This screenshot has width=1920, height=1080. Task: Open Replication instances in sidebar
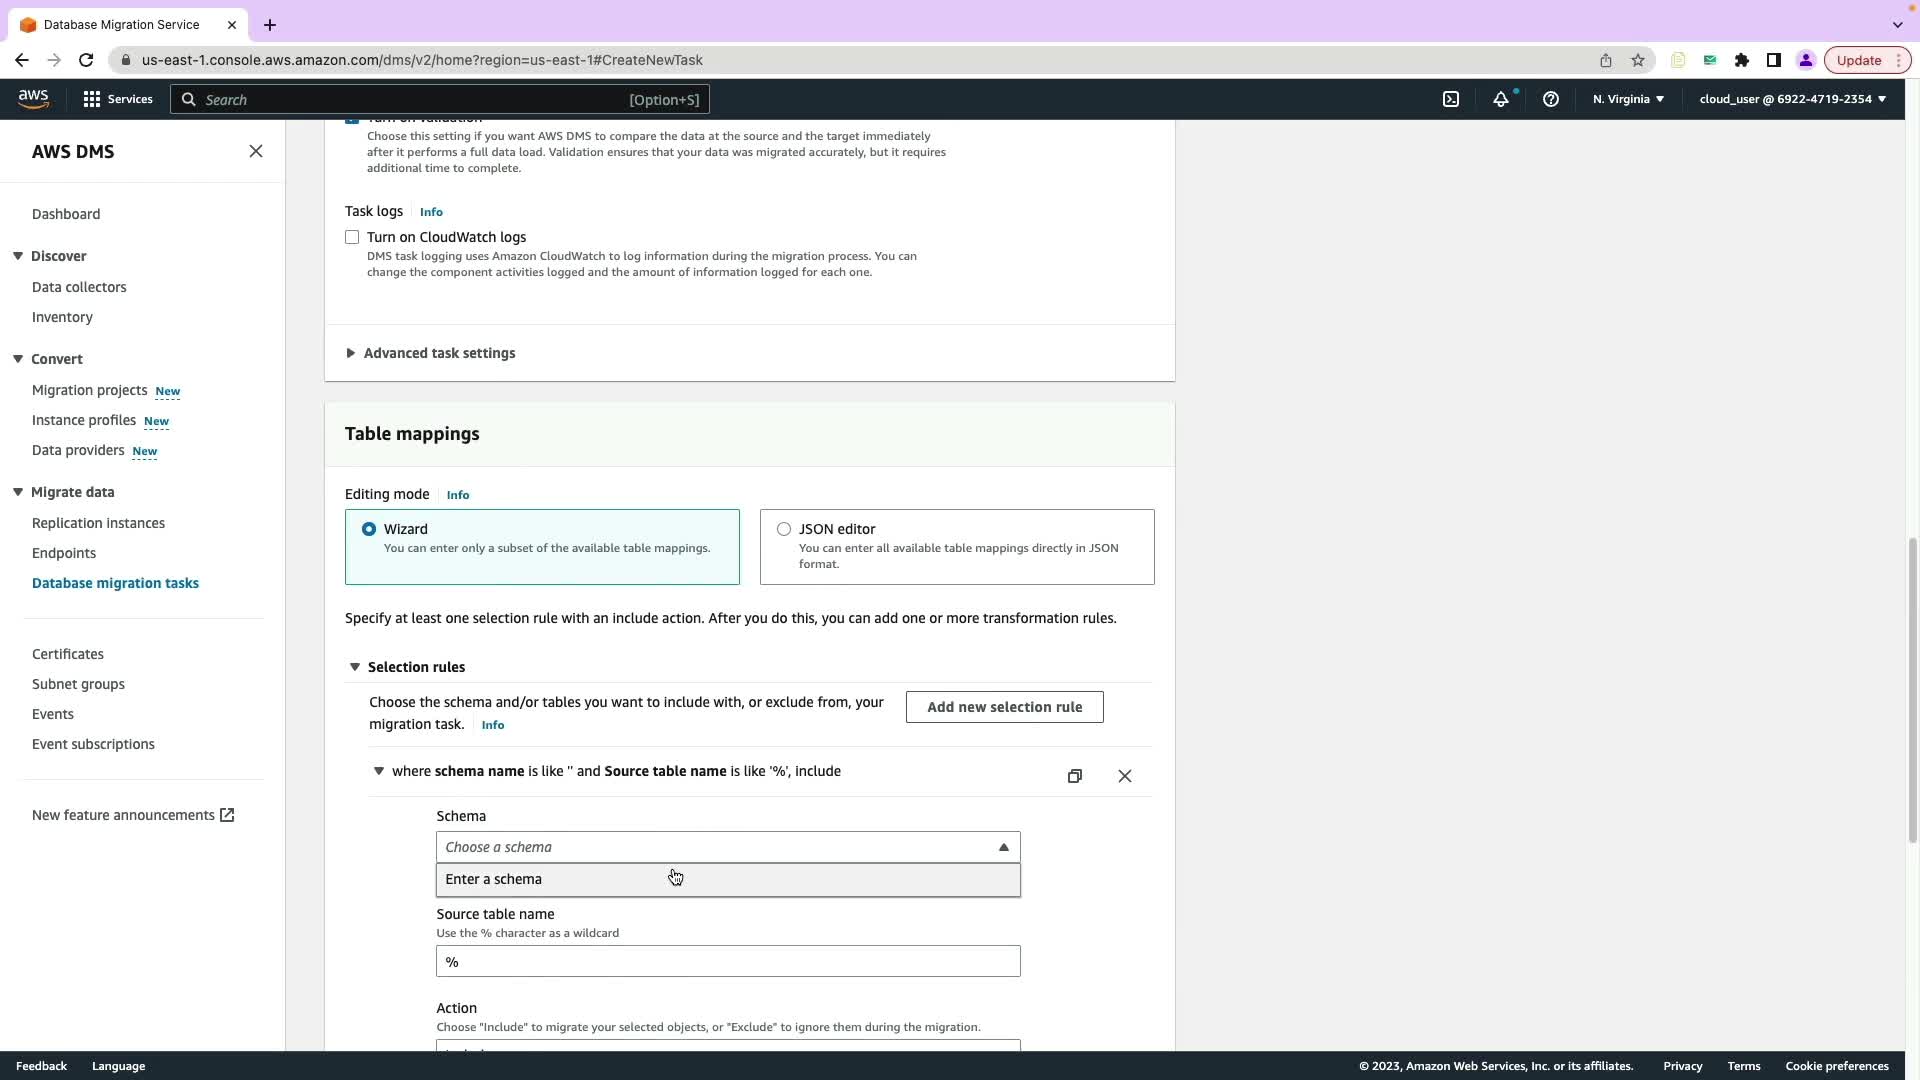coord(98,523)
